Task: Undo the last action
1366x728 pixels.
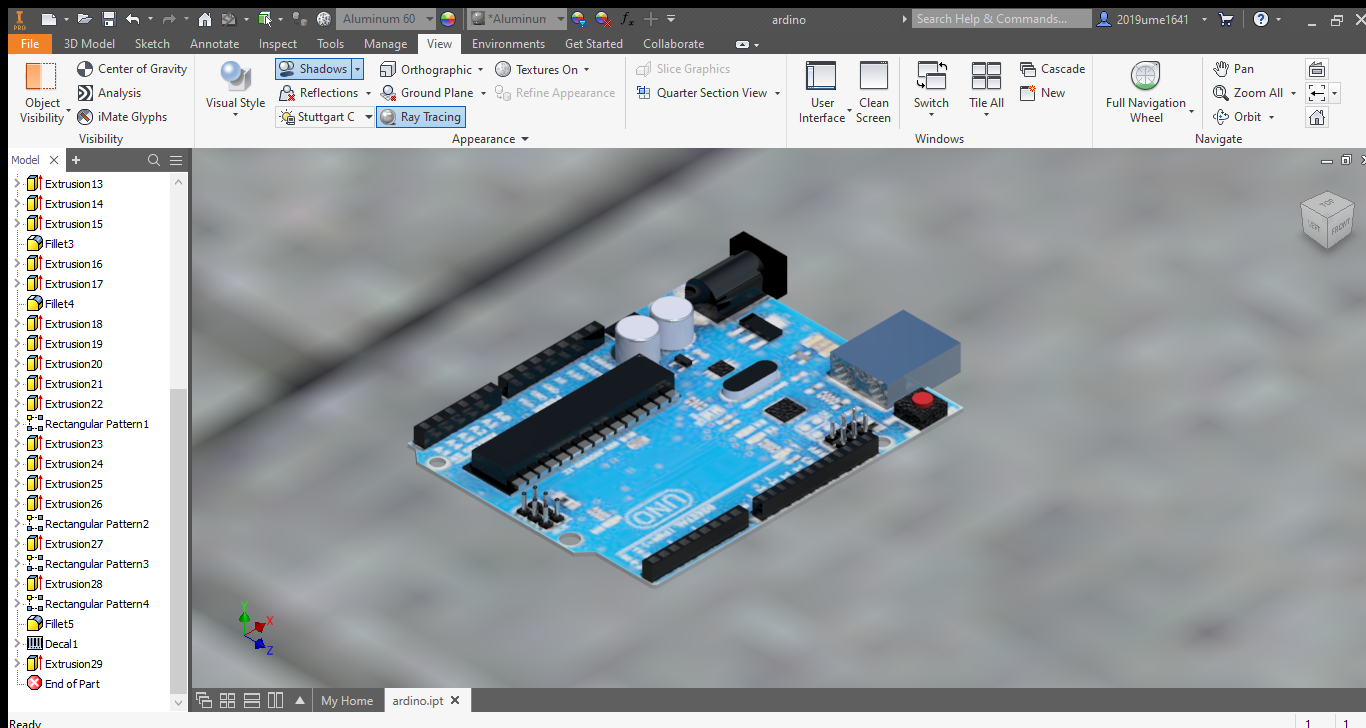Action: [133, 19]
